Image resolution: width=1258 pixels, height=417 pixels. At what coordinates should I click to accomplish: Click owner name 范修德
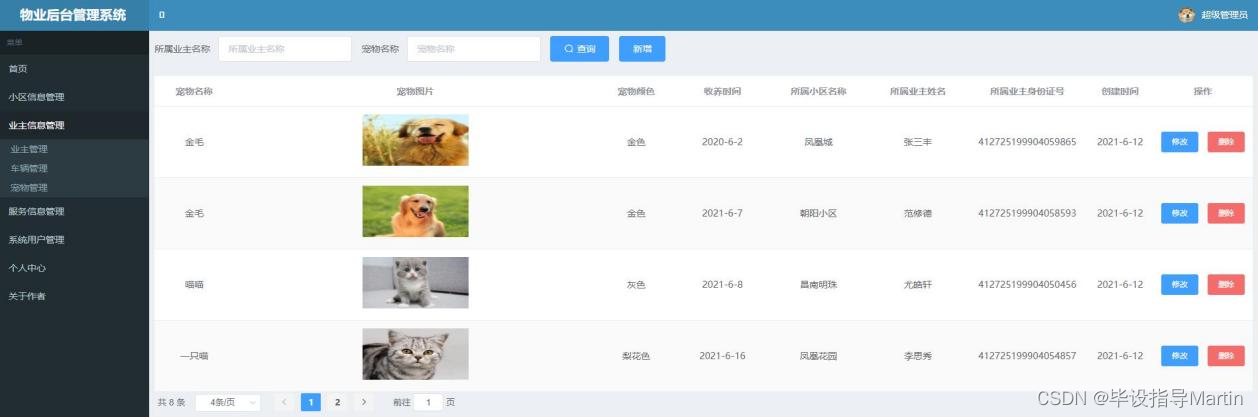point(917,213)
